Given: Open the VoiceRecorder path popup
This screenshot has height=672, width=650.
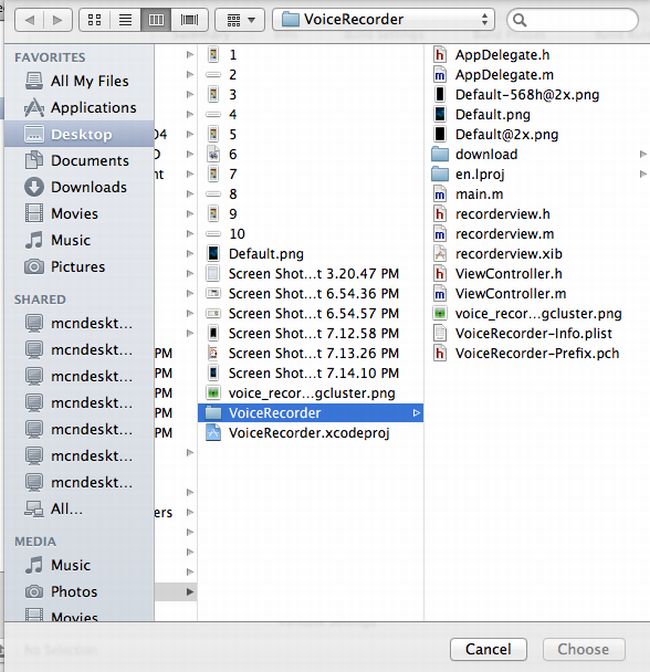Looking at the screenshot, I should 383,20.
